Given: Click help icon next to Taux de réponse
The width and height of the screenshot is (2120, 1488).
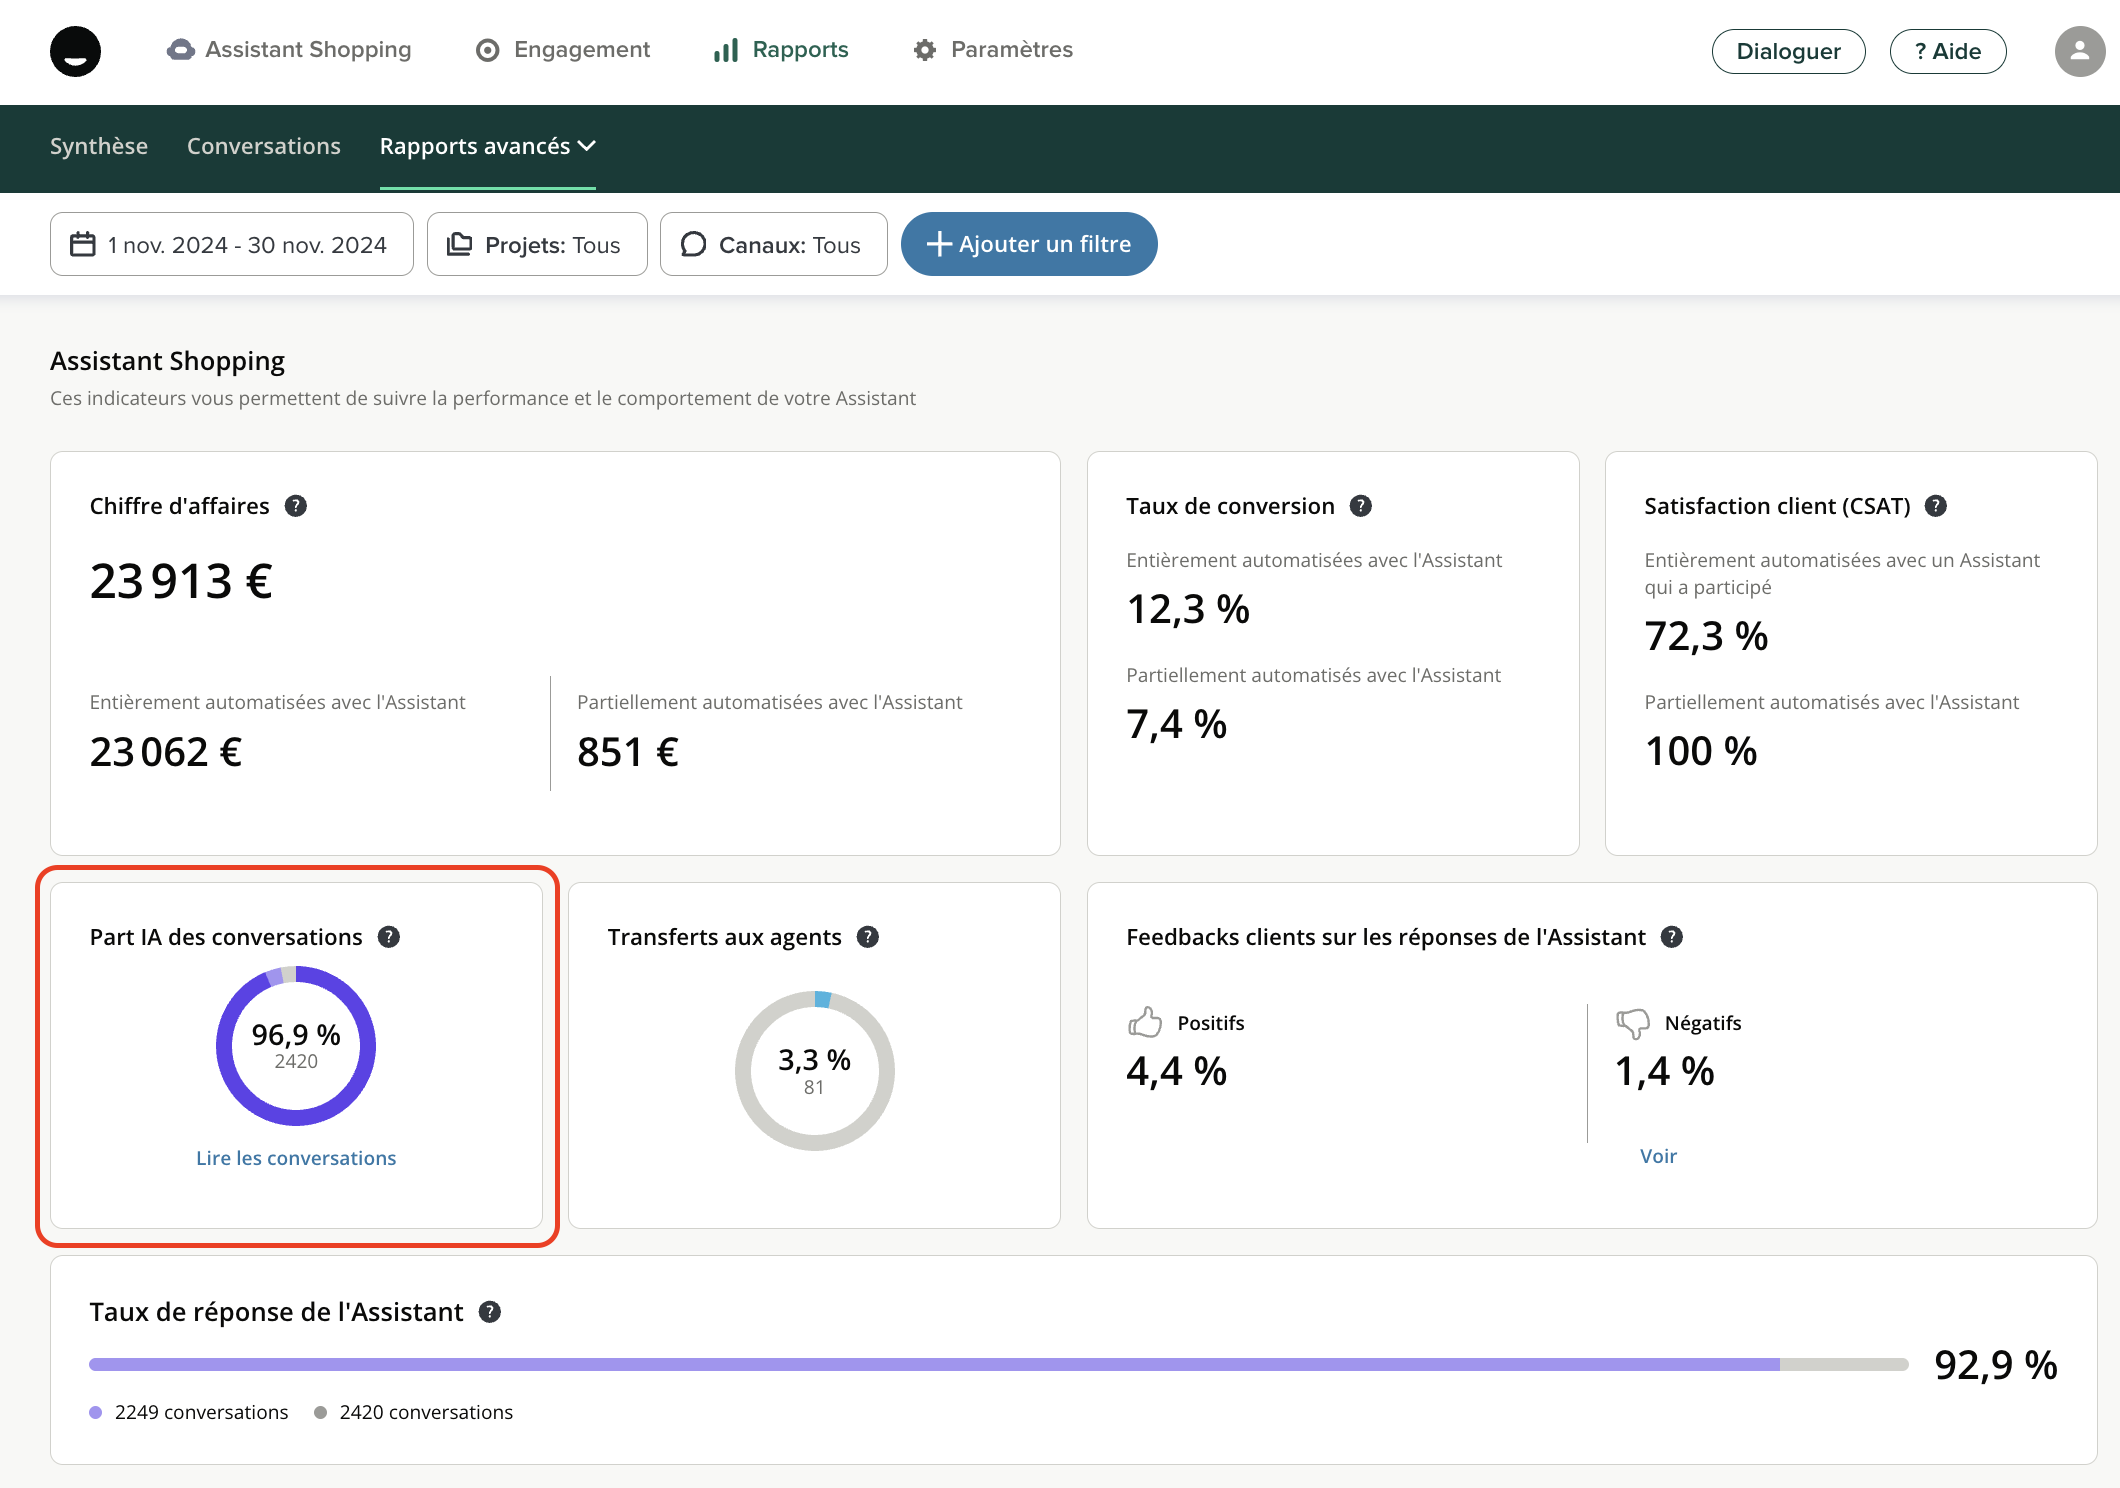Looking at the screenshot, I should point(490,1312).
